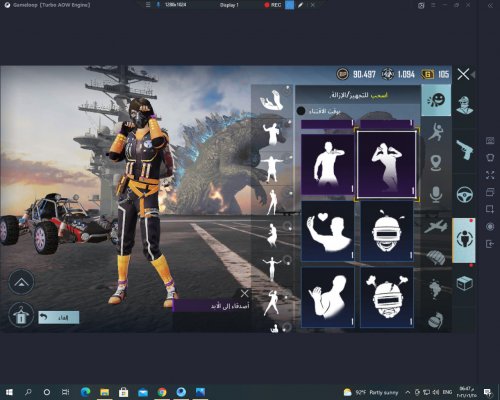Click the Gameloop region capture icon
Viewport: 500px width, 400px height.
click(490, 209)
